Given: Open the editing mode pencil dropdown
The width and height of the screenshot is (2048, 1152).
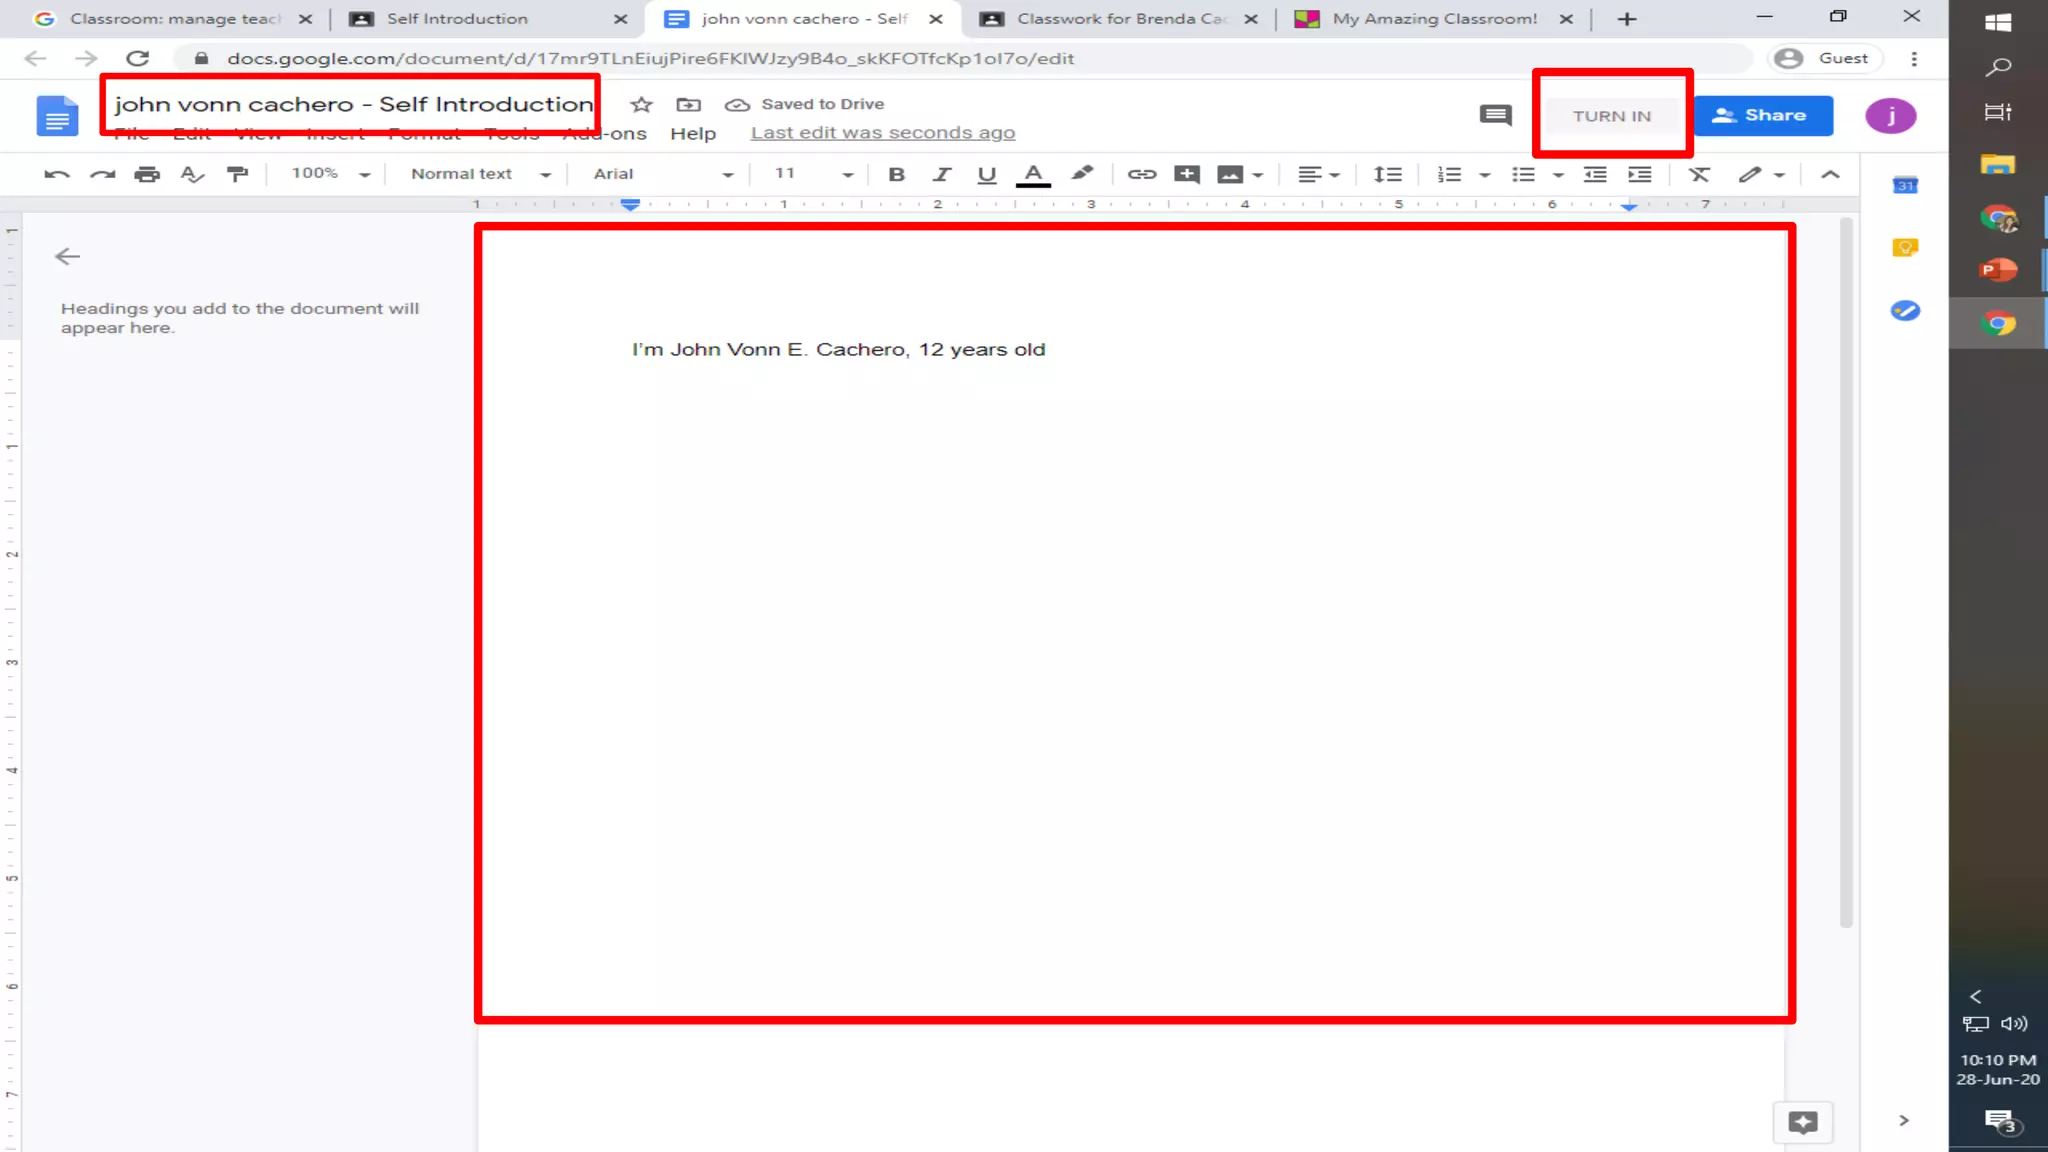Looking at the screenshot, I should (1761, 174).
